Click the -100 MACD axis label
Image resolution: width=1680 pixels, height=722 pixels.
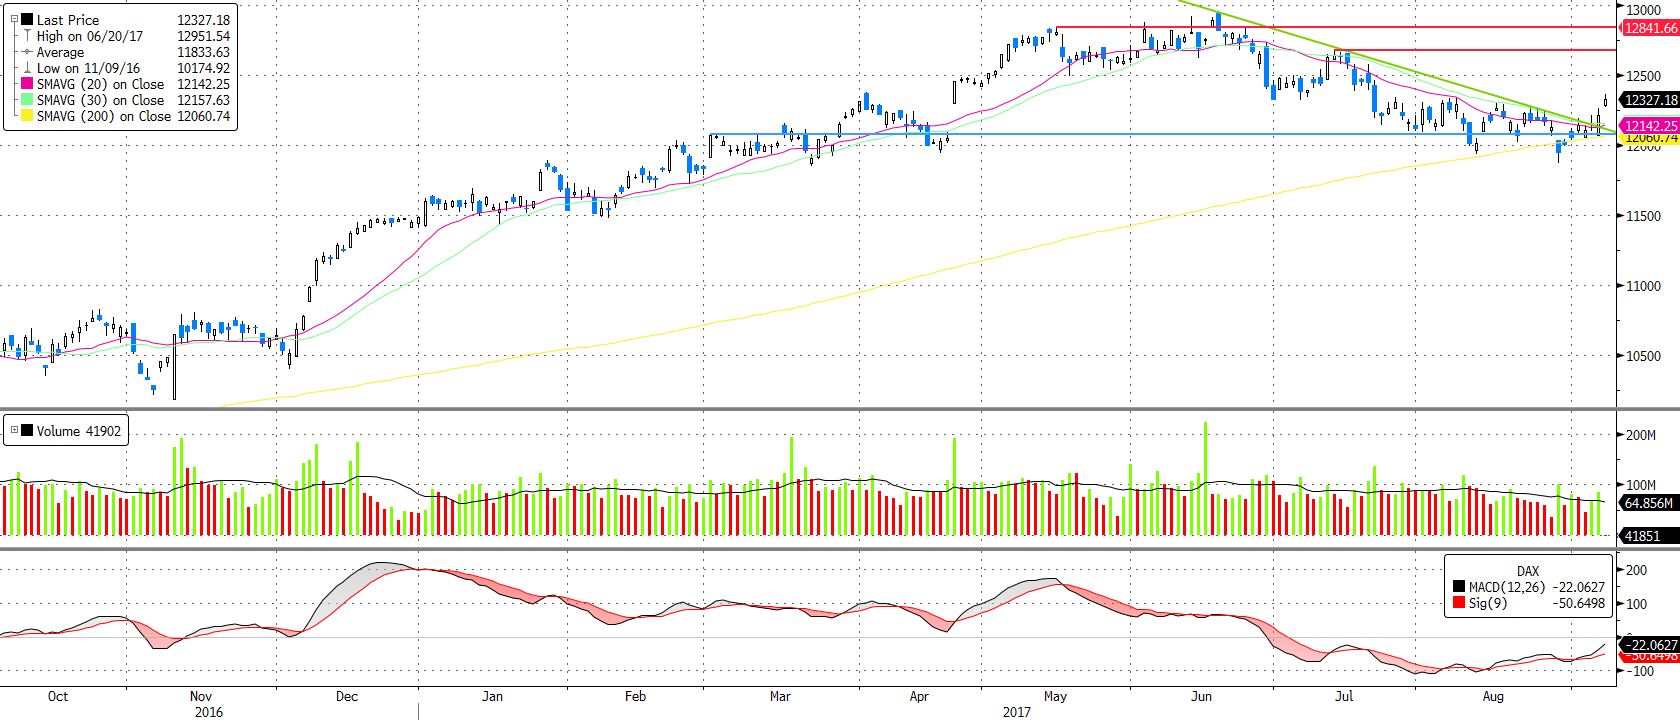coord(1638,671)
